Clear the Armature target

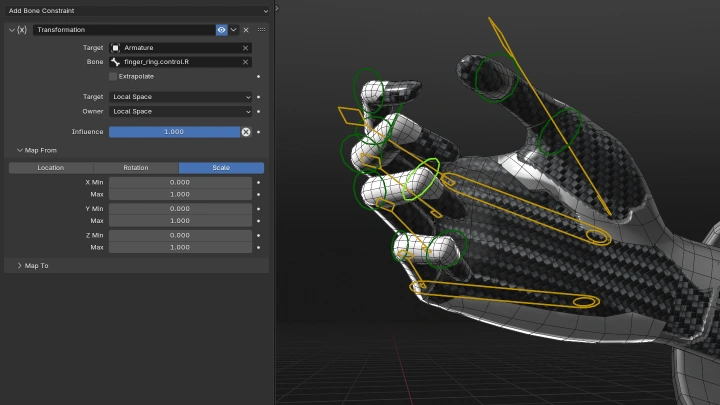pos(245,48)
